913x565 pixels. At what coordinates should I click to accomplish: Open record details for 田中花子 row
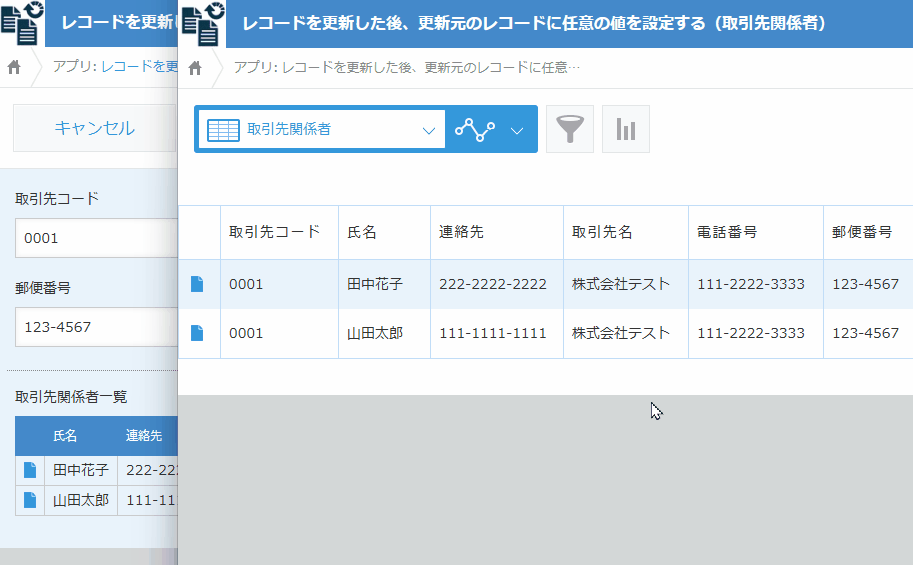click(x=197, y=284)
